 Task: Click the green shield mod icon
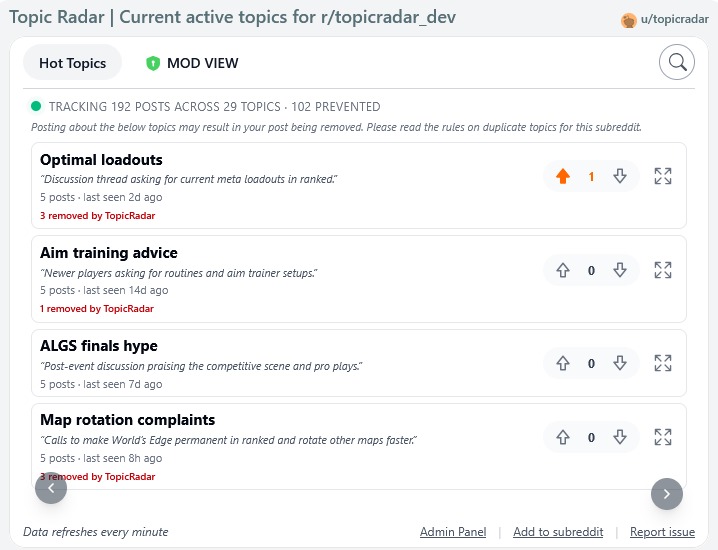pos(153,63)
